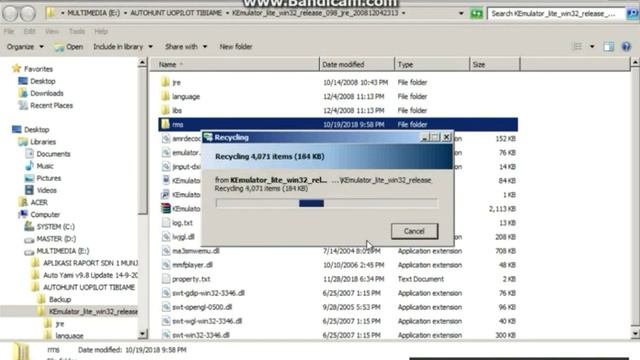Click navigation pane scroll down arrow
Screen dimensions: 640x360
pos(142,334)
